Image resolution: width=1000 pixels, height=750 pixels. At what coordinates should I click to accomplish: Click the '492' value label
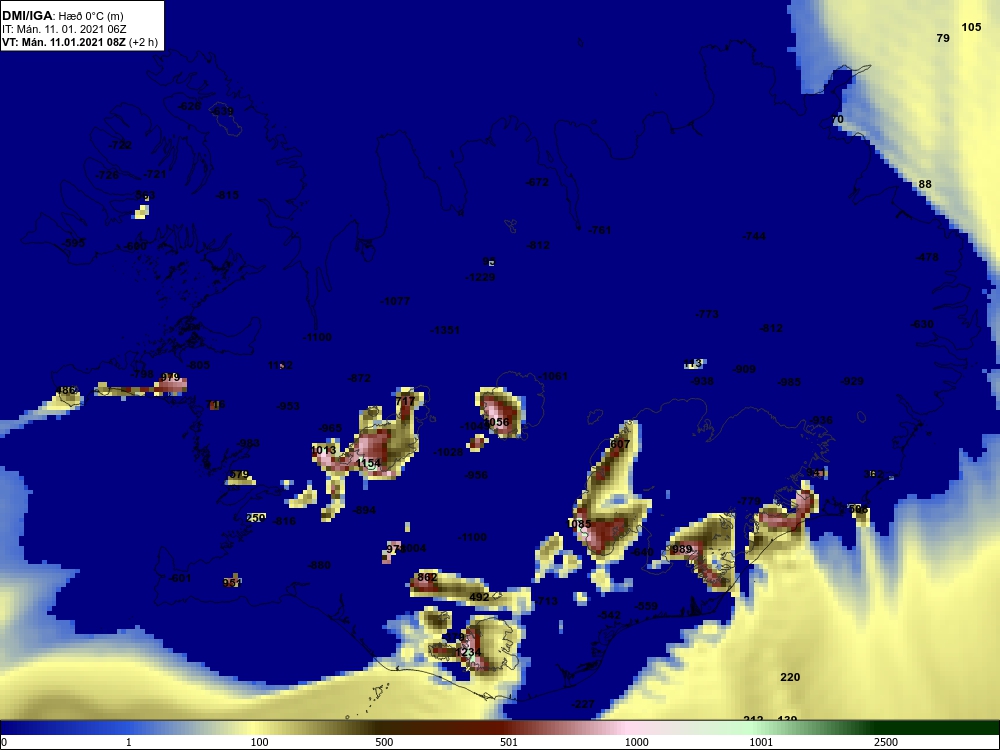pos(479,598)
